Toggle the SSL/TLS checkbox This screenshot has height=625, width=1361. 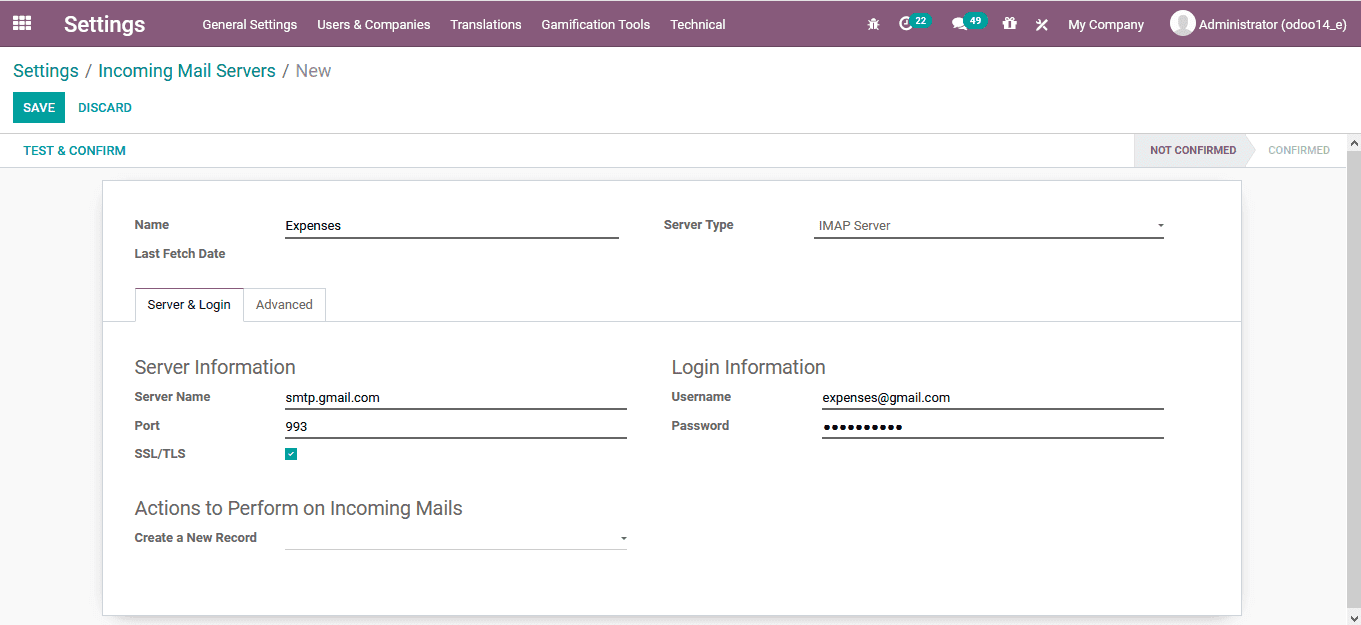tap(291, 454)
